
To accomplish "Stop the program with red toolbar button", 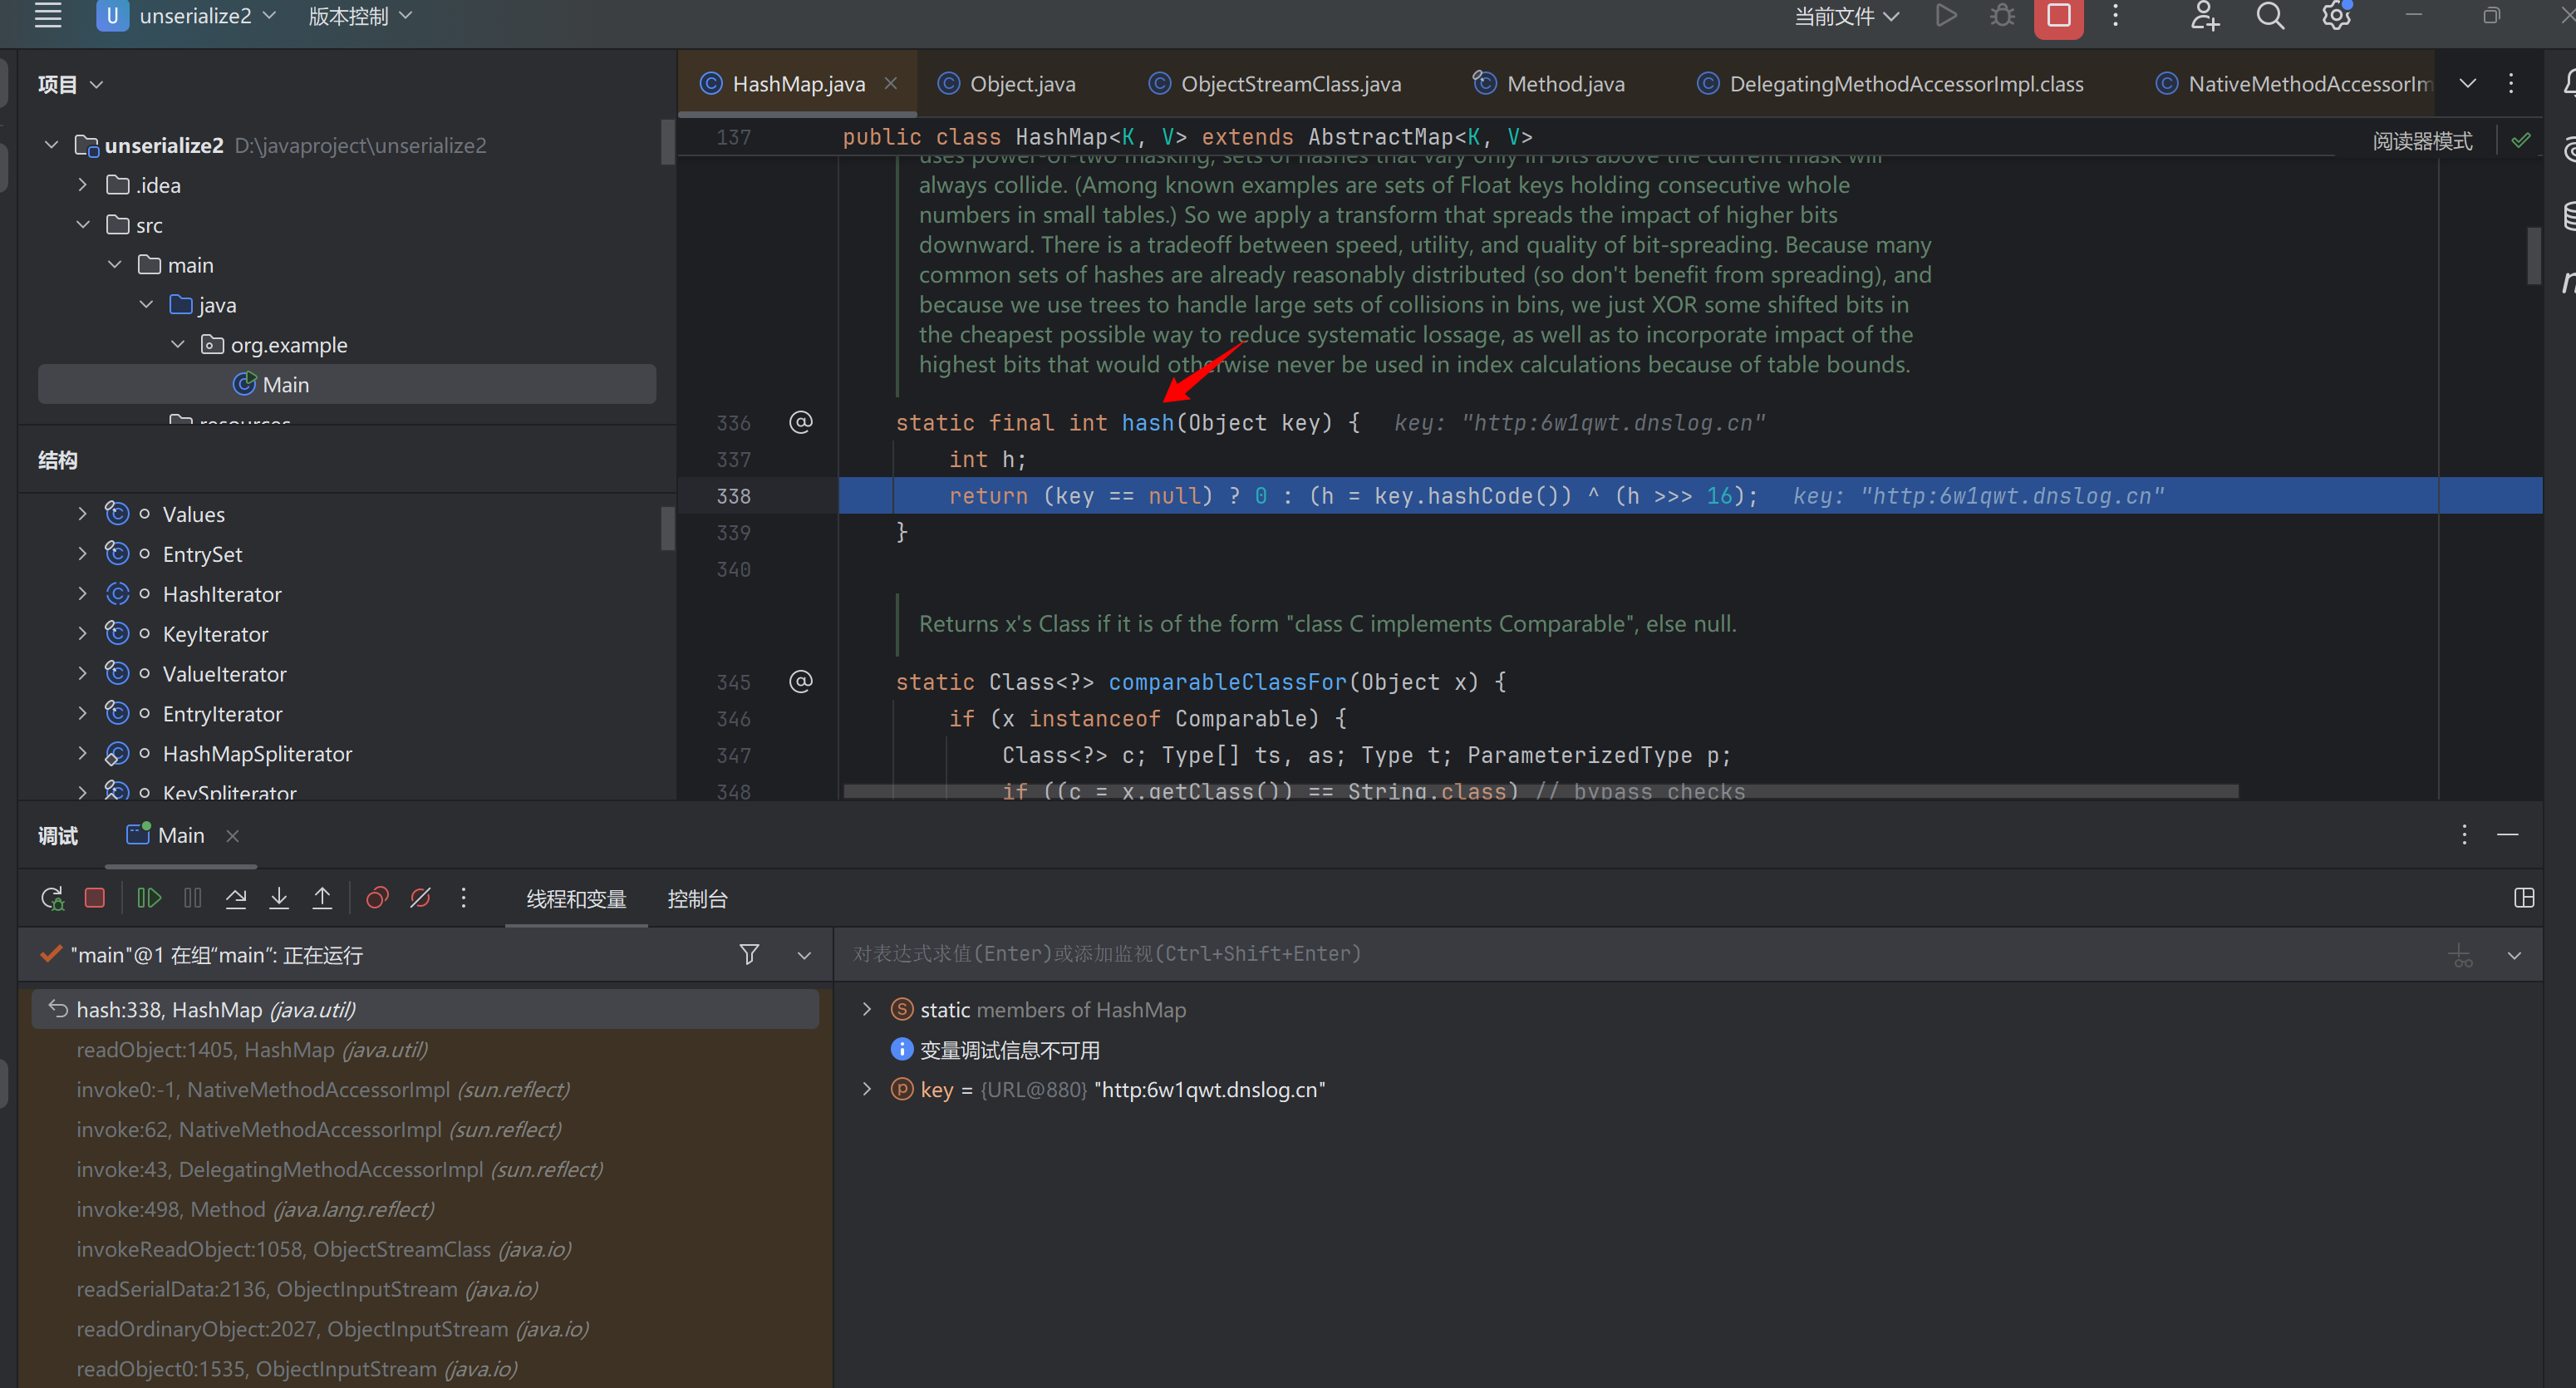I will (x=2058, y=17).
